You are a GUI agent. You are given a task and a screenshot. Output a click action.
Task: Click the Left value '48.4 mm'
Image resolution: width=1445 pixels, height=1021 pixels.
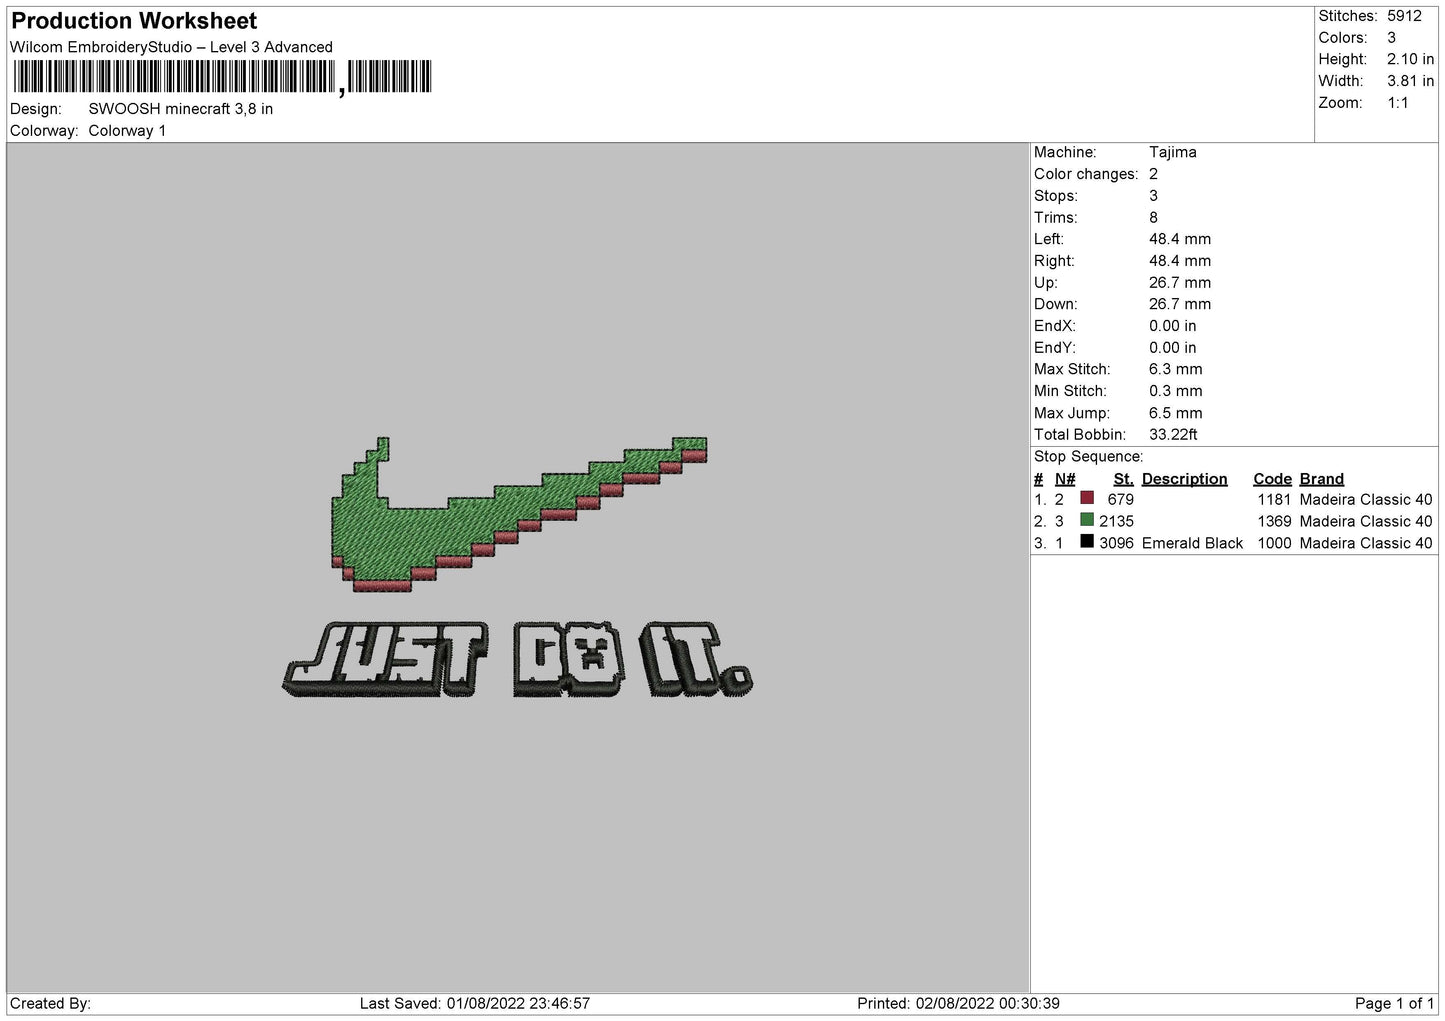click(1180, 239)
